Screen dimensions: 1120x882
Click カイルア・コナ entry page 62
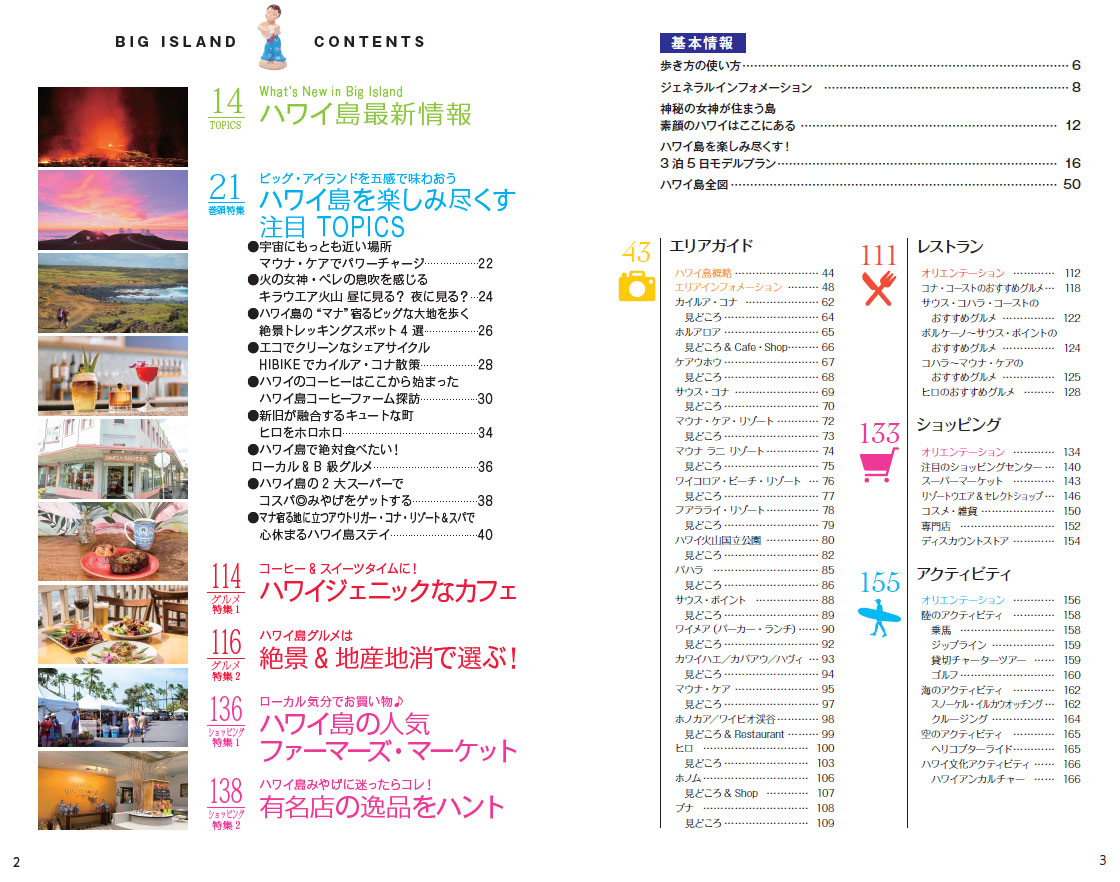pos(754,302)
